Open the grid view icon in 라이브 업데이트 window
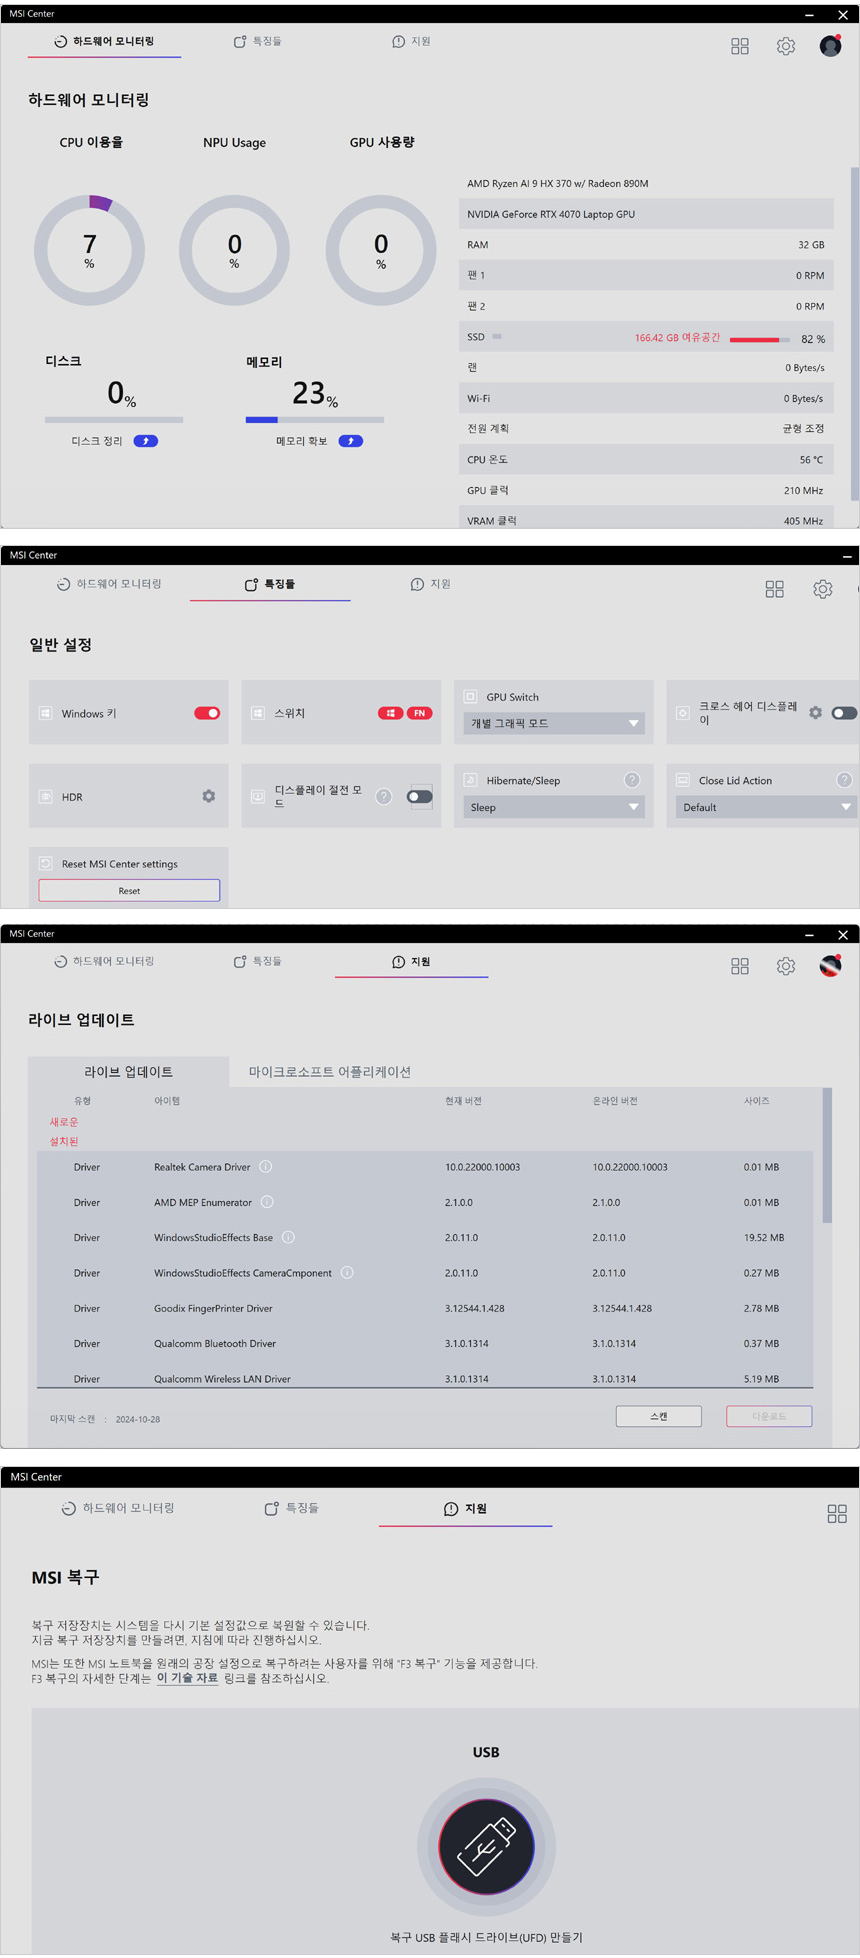This screenshot has width=860, height=1958. coord(740,966)
